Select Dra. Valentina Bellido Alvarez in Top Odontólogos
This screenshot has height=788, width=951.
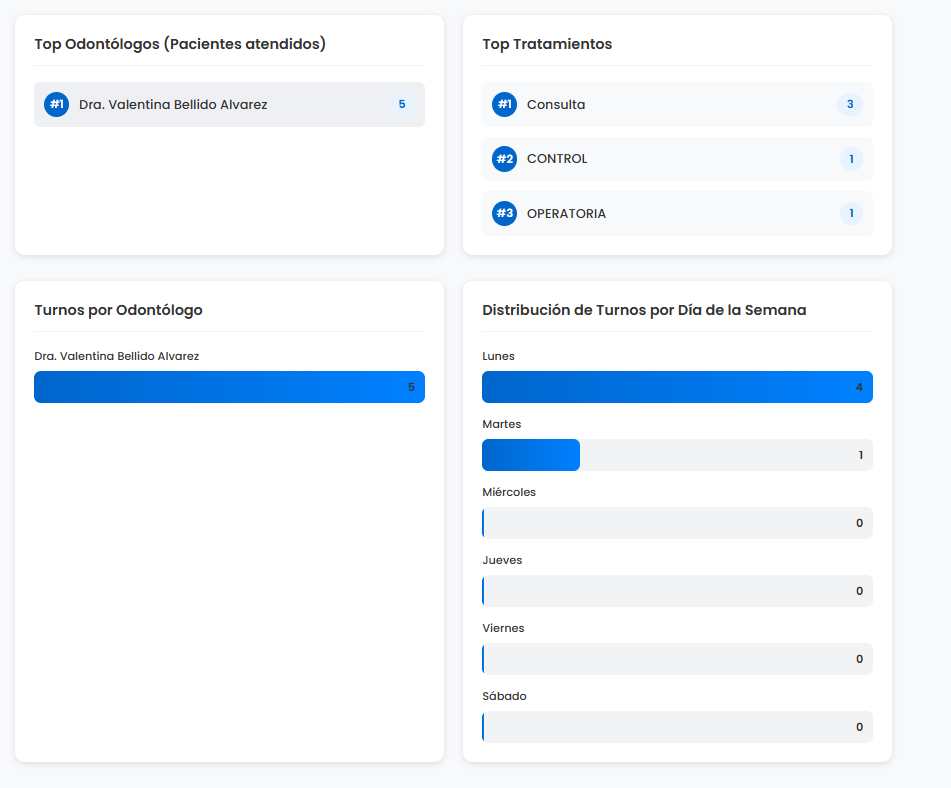tap(173, 104)
